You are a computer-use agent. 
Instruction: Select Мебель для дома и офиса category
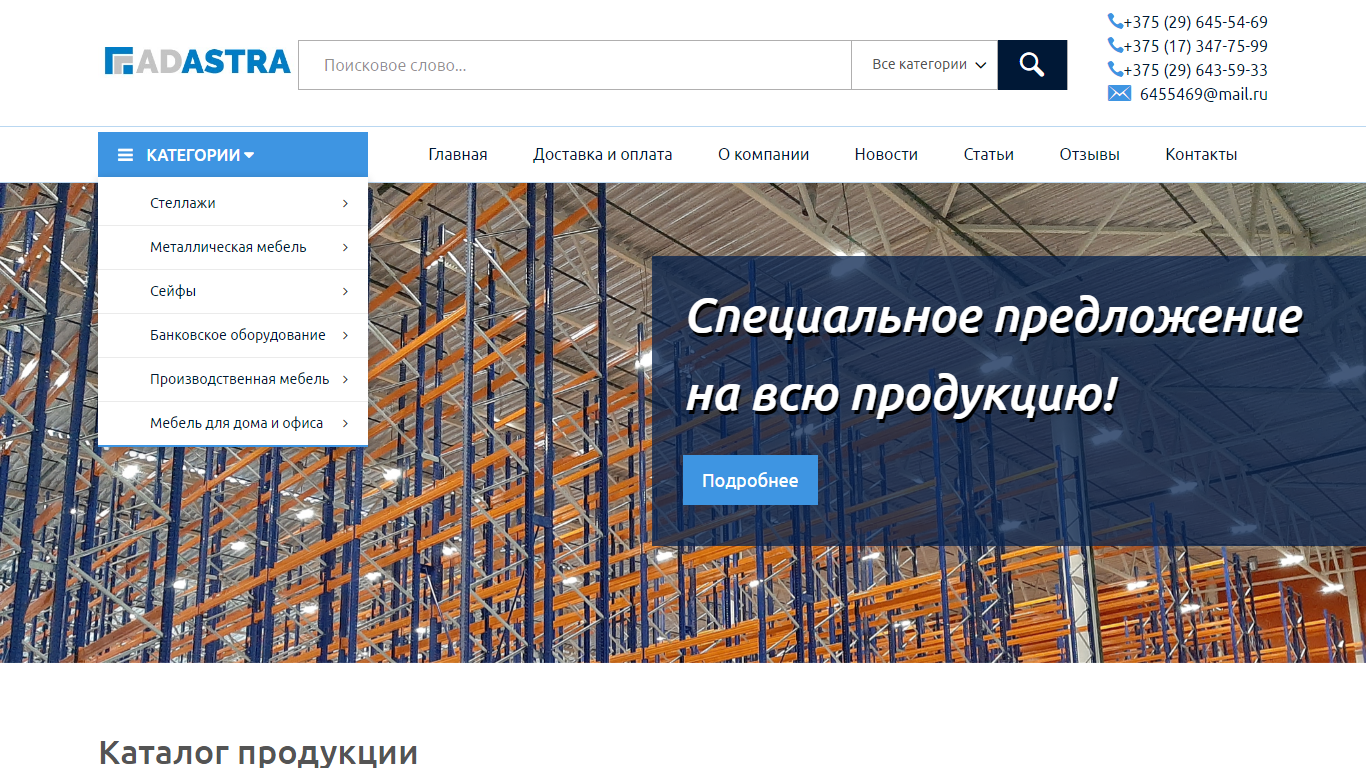[x=237, y=423]
